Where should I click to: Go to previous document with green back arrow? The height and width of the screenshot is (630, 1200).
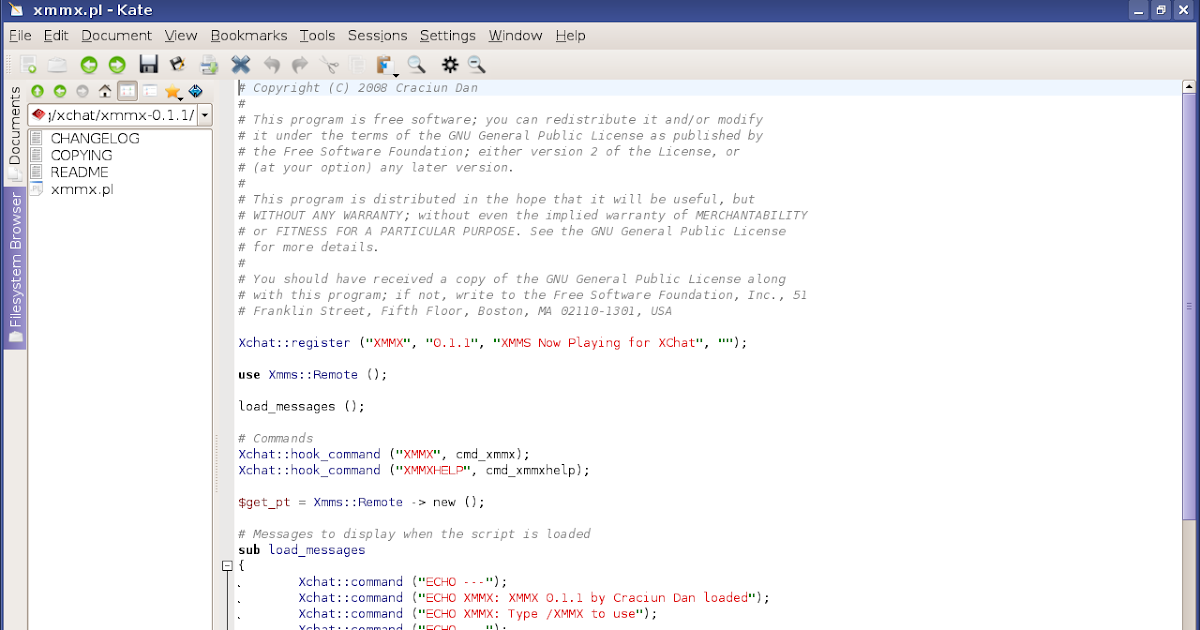[89, 65]
